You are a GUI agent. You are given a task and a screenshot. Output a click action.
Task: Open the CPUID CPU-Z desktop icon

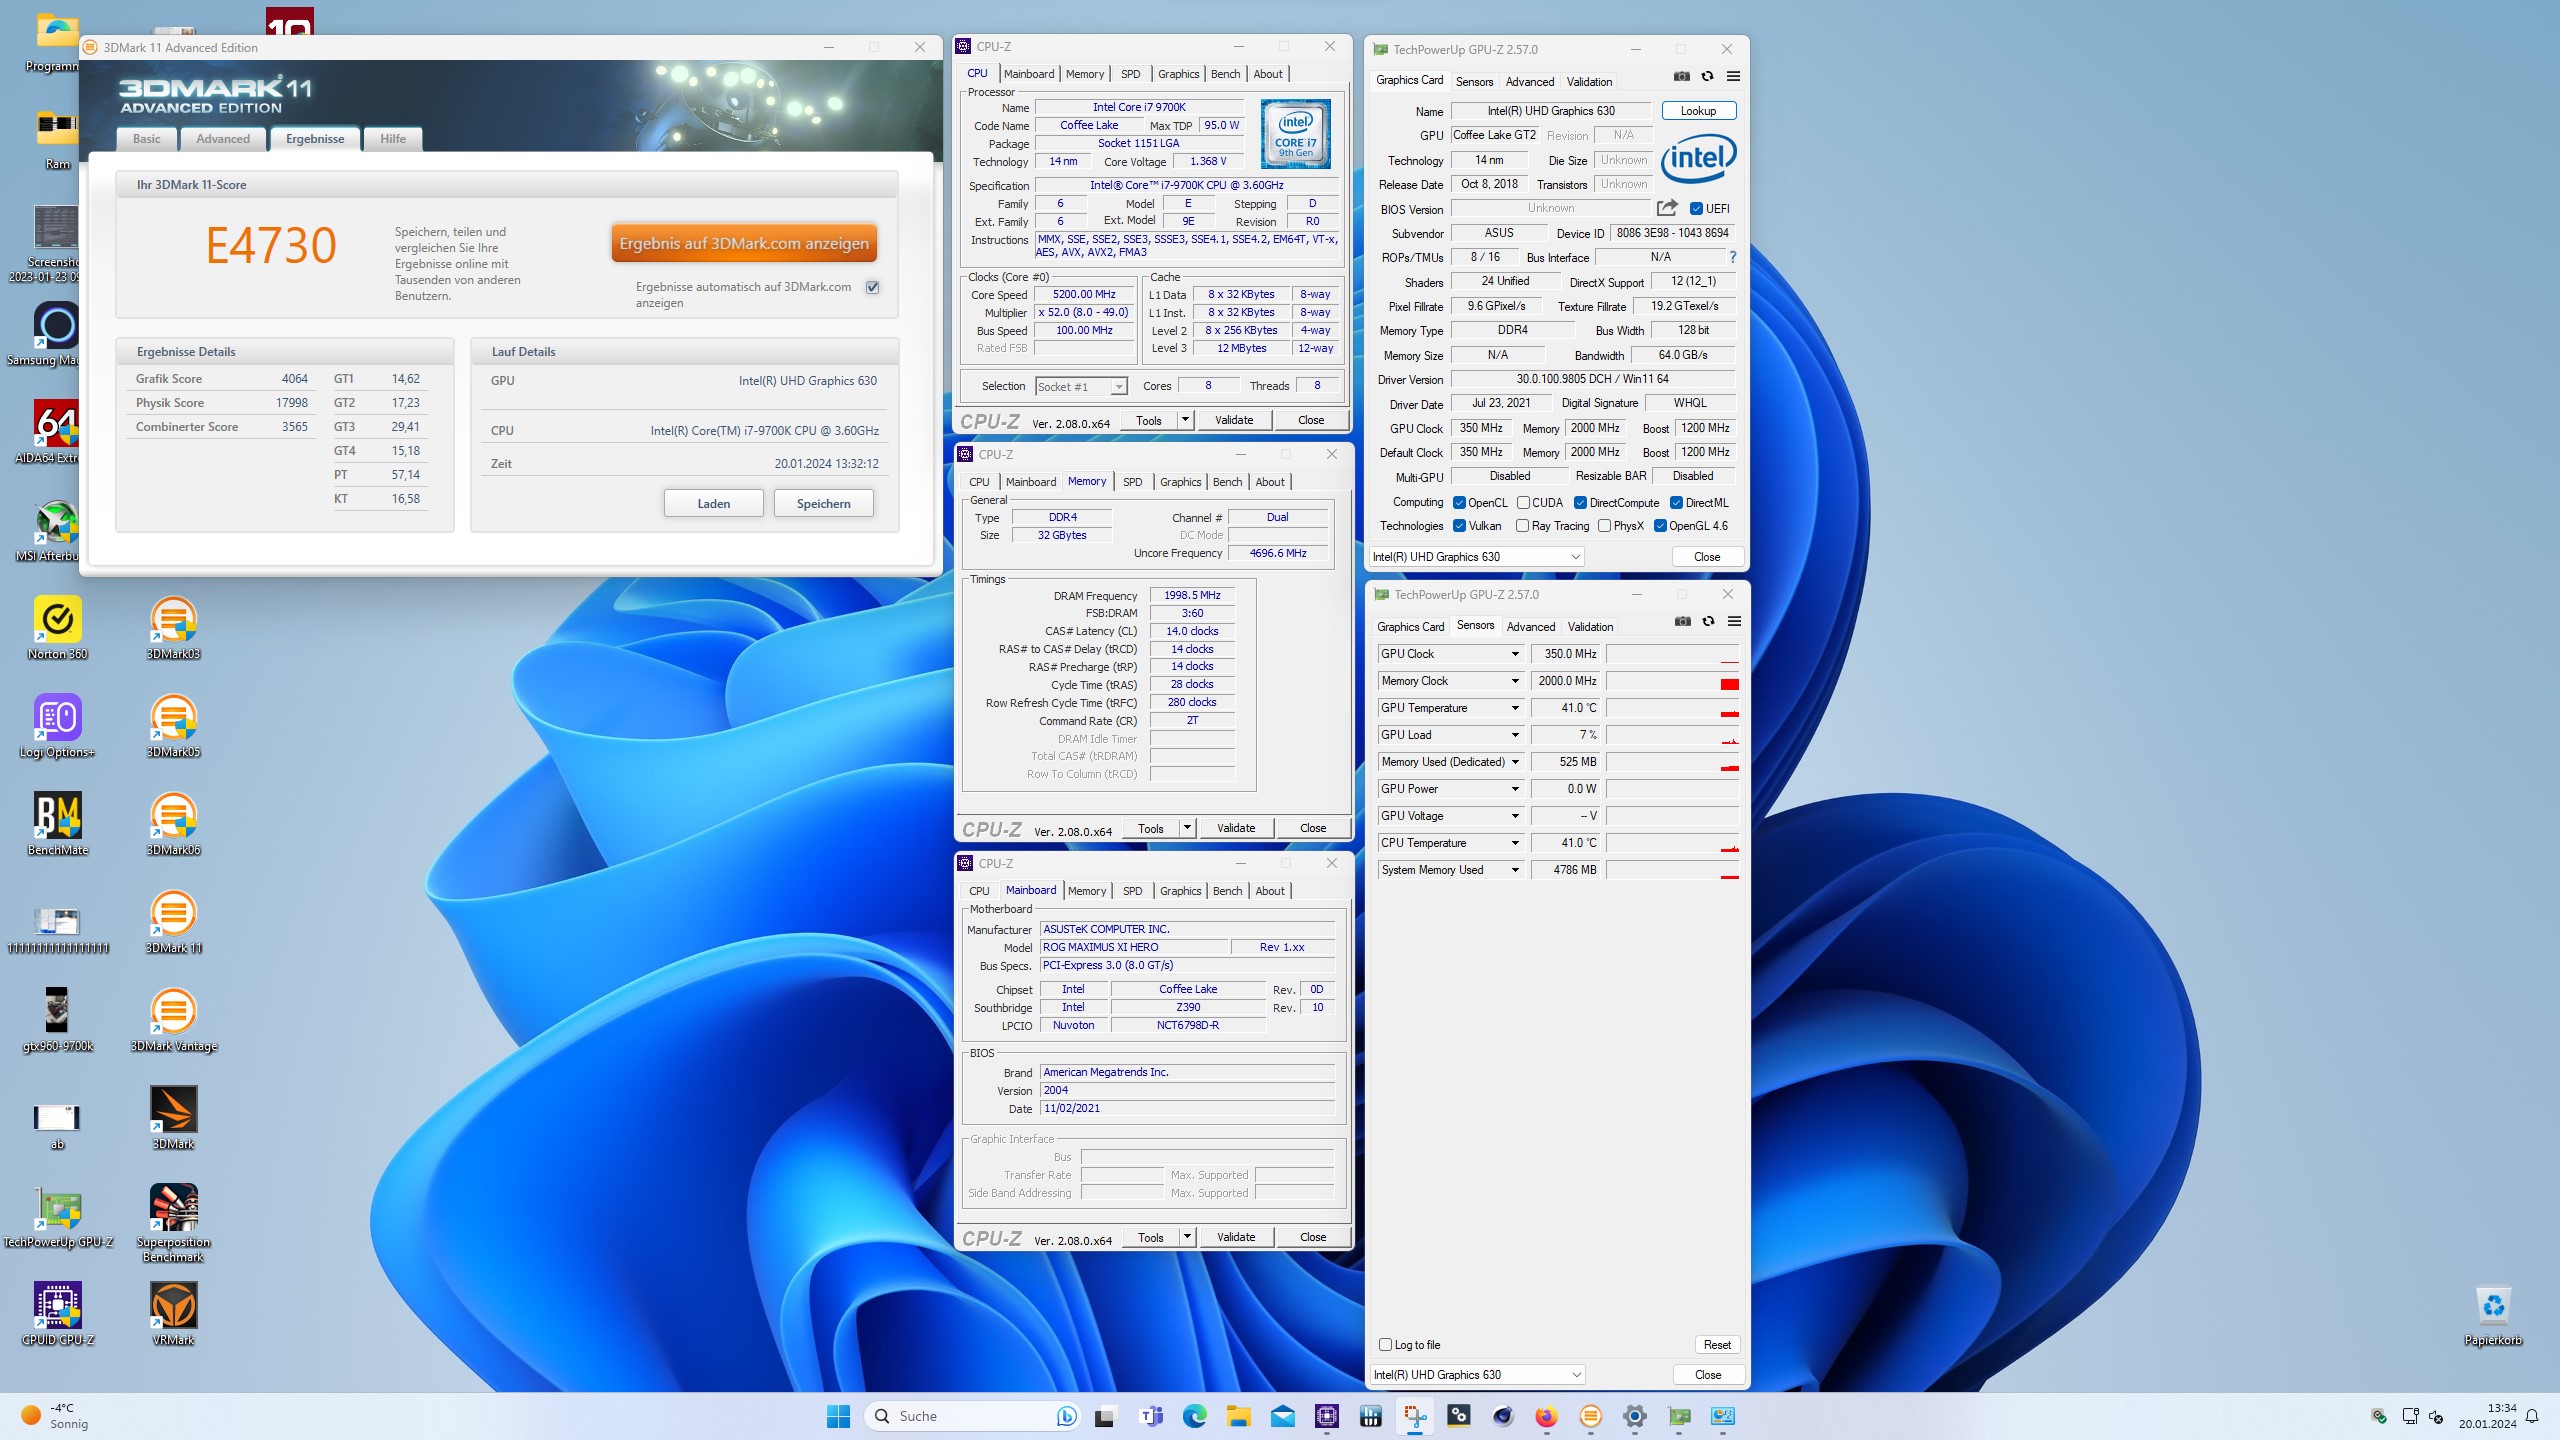click(57, 1313)
